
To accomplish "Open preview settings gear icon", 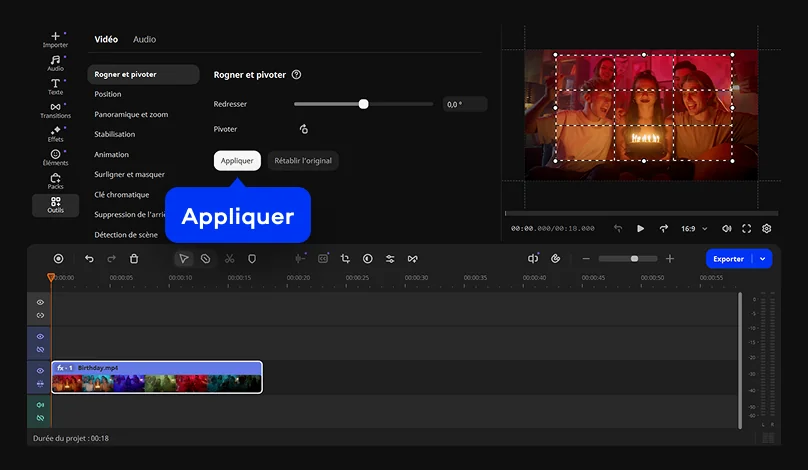I will coord(767,228).
